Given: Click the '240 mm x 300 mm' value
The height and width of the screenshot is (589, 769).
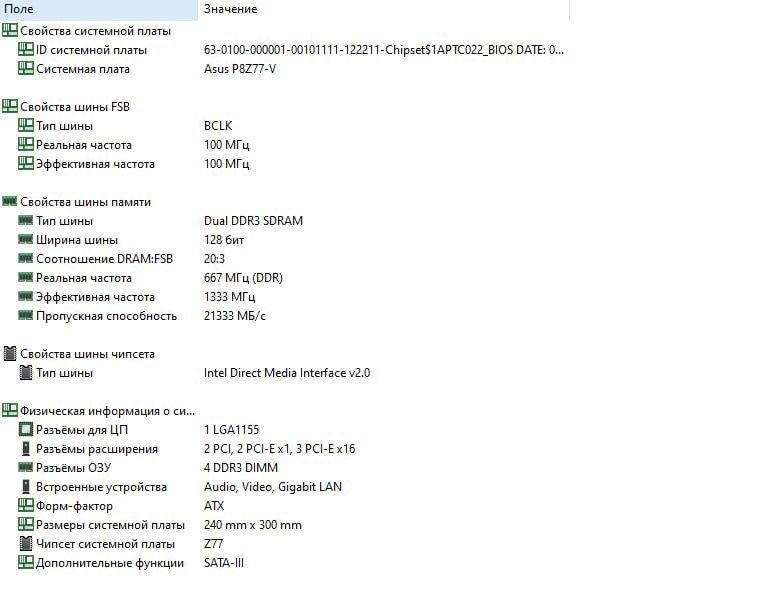Looking at the screenshot, I should [x=253, y=525].
